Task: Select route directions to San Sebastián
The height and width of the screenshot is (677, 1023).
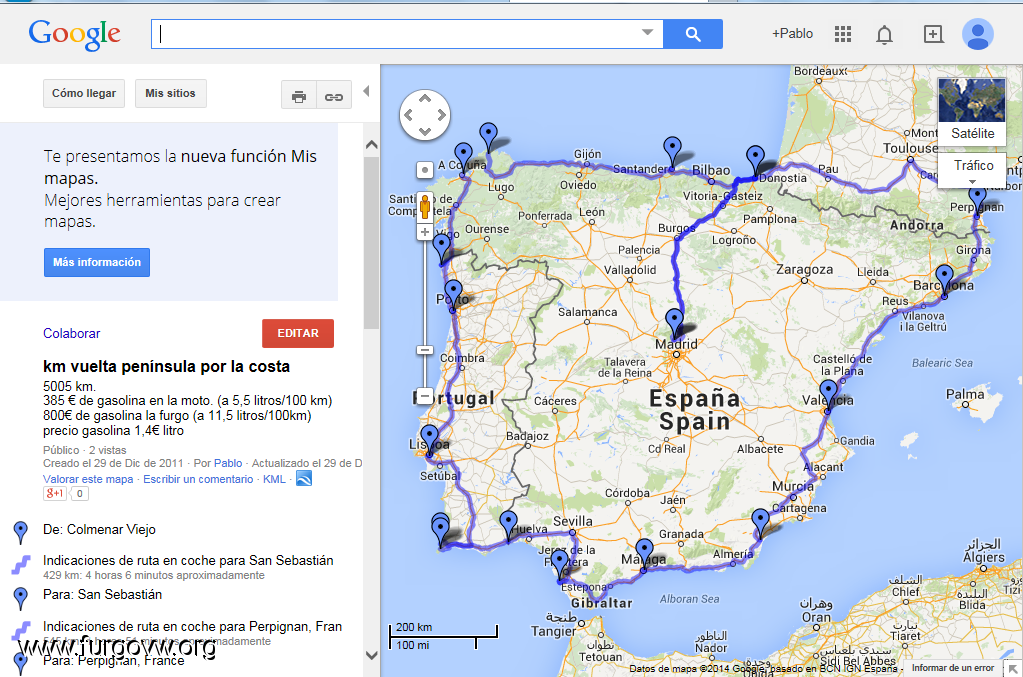Action: (188, 560)
